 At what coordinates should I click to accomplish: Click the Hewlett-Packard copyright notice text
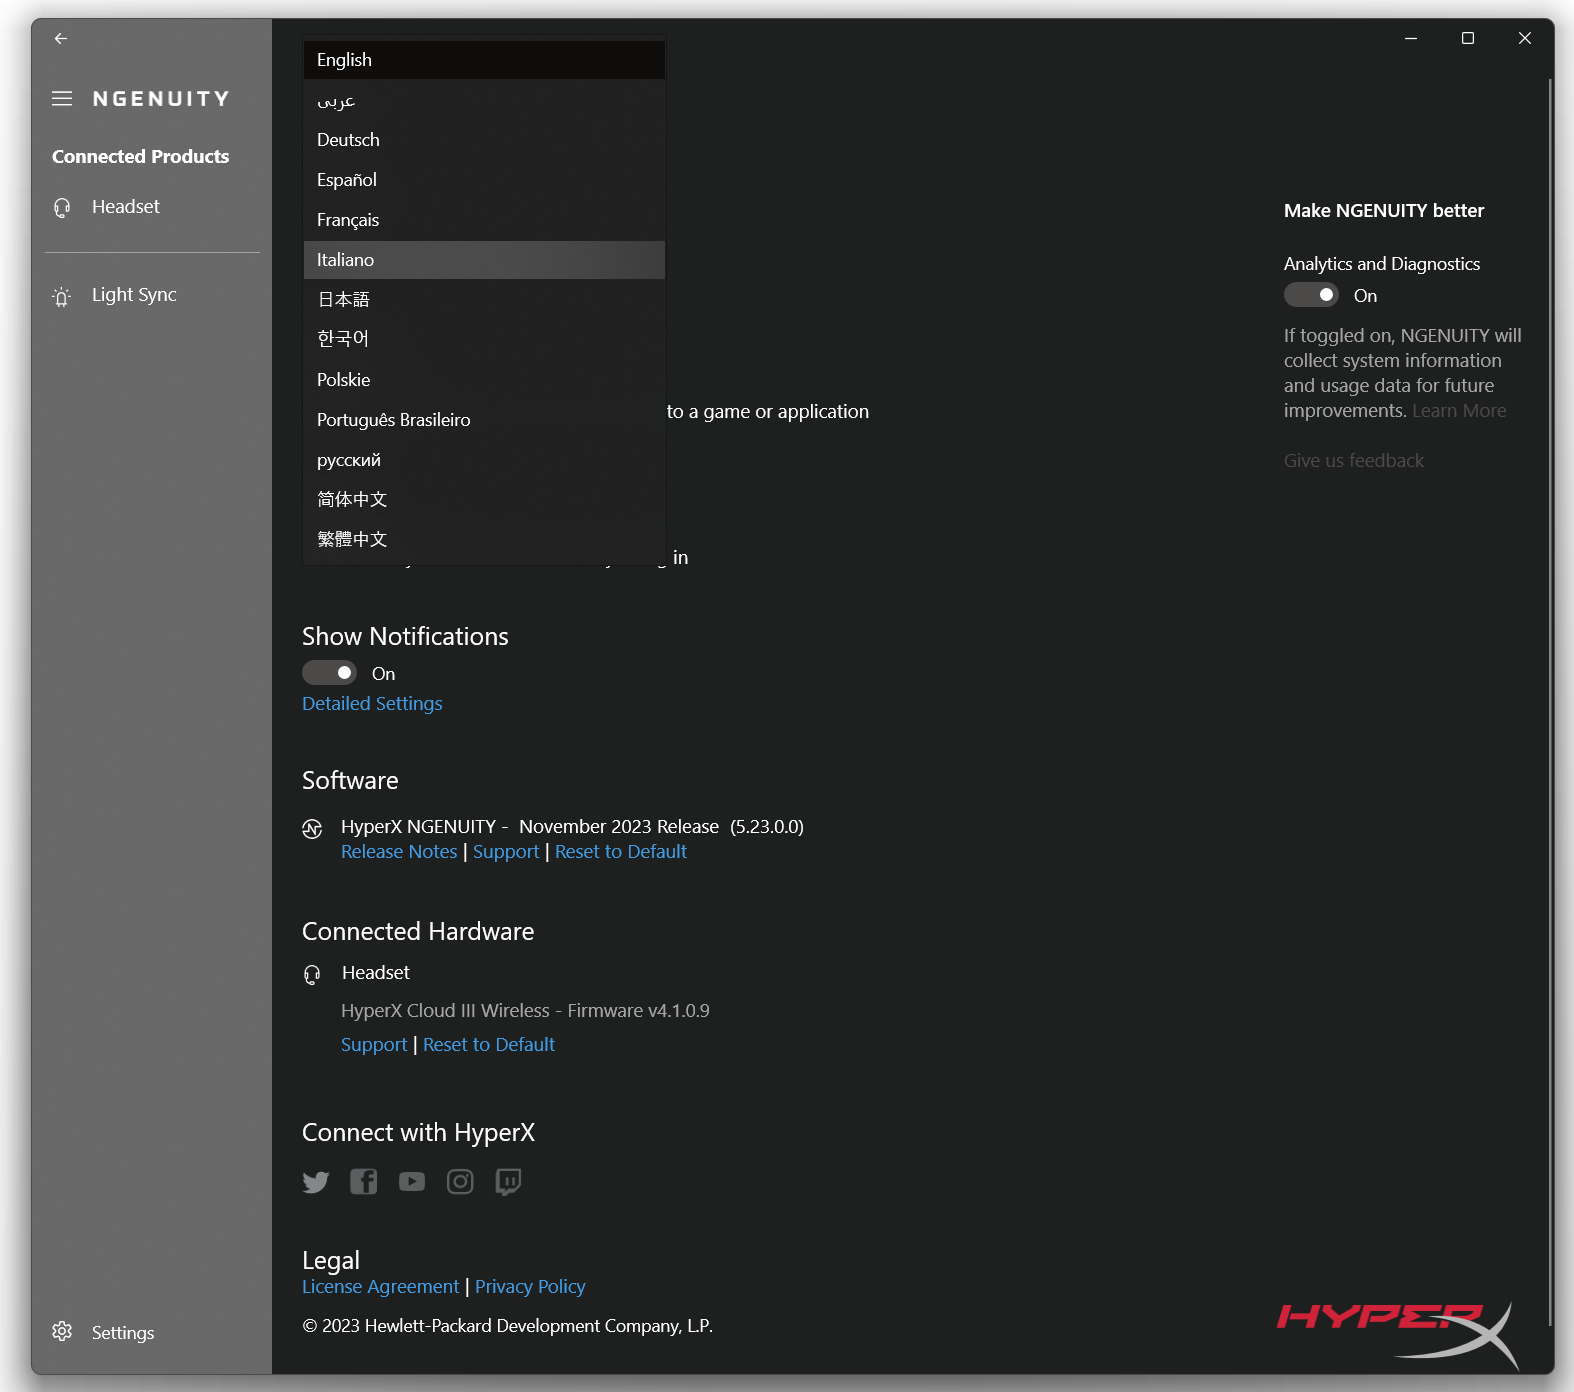point(508,1325)
